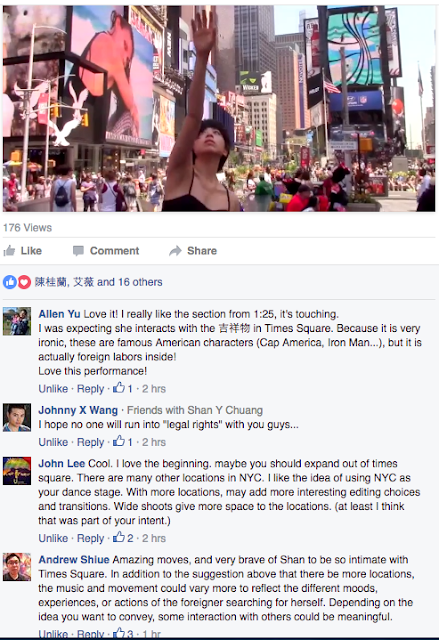The image size is (439, 640).
Task: Open the John Lee profile name link
Action: (62, 464)
